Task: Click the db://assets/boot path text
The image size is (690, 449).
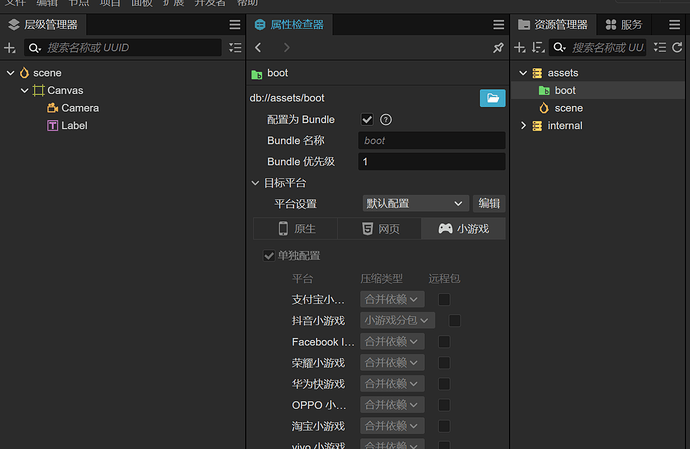Action: pyautogui.click(x=287, y=98)
